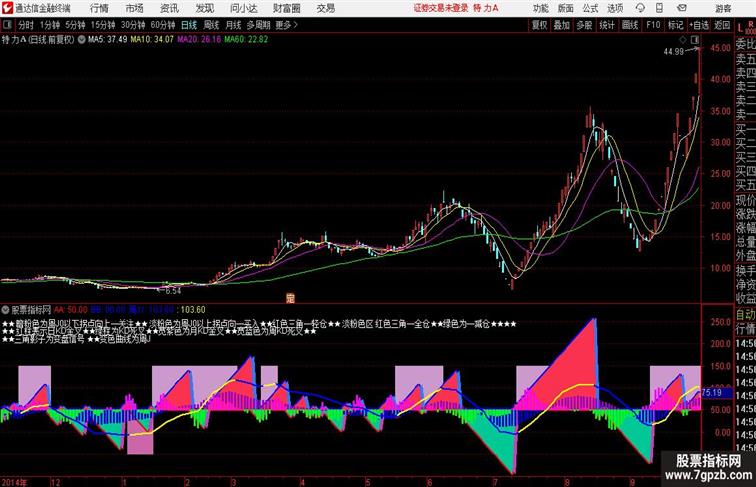This screenshot has height=487, width=756.
Task: Expand the 股票指标网 indicator dropdown circle
Action: [5, 310]
